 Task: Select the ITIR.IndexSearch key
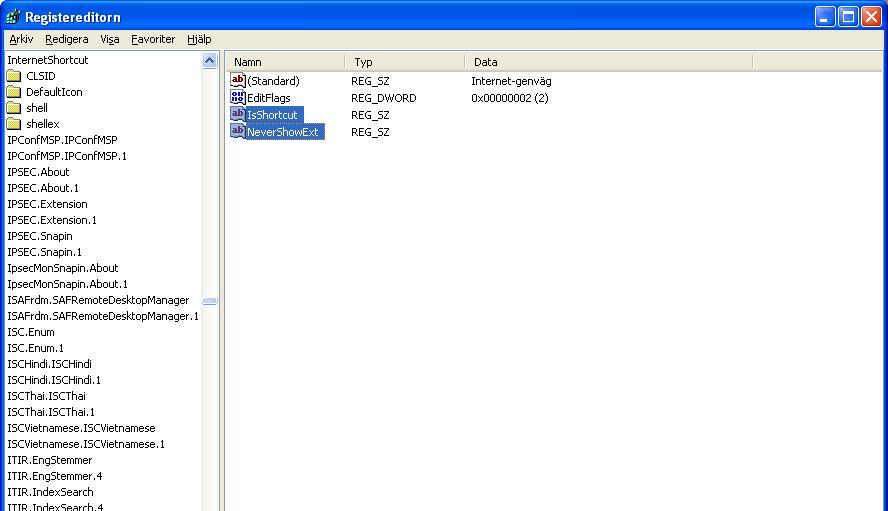(x=50, y=492)
